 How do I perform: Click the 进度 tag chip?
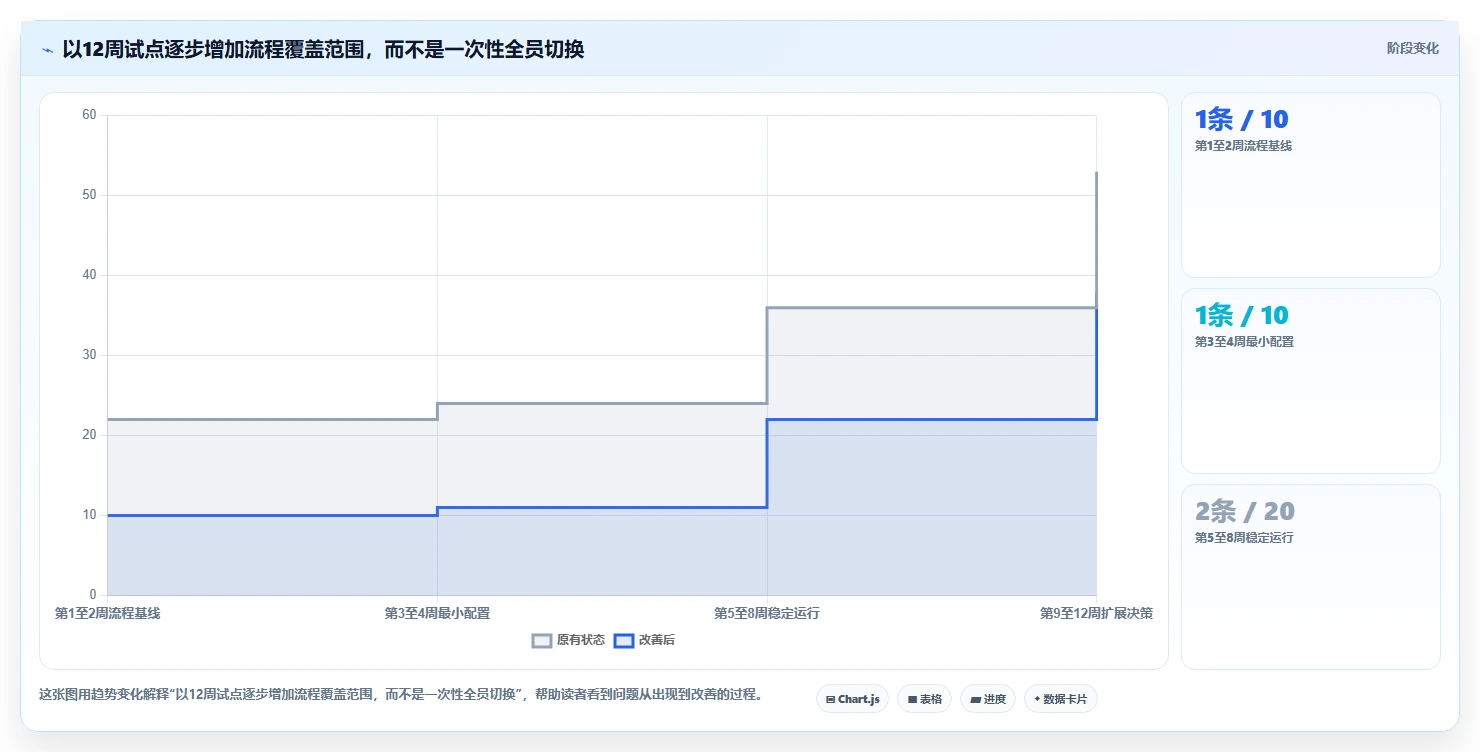pos(988,699)
